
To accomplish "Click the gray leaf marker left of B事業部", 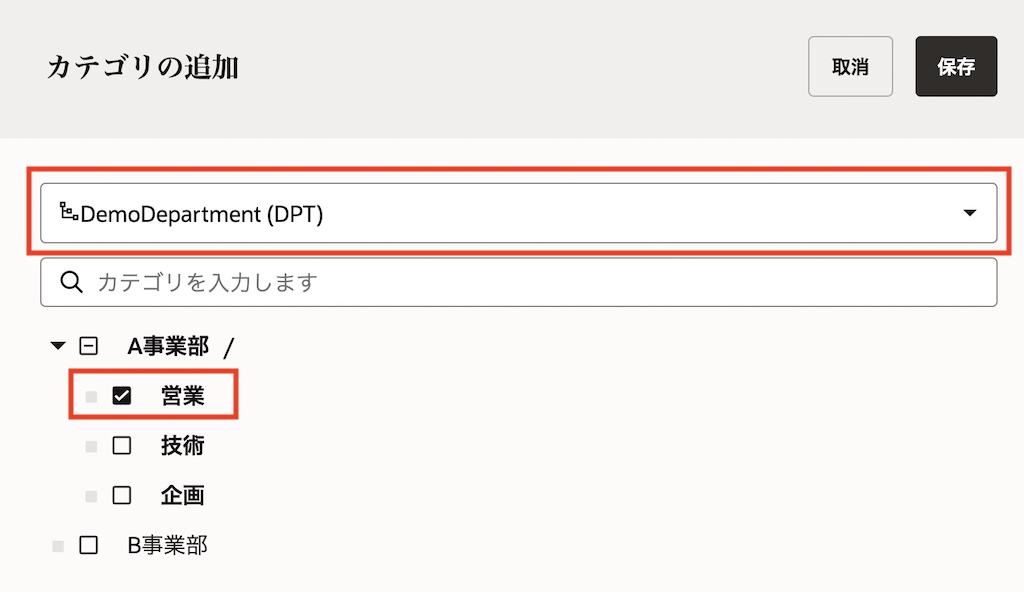I will 58,546.
